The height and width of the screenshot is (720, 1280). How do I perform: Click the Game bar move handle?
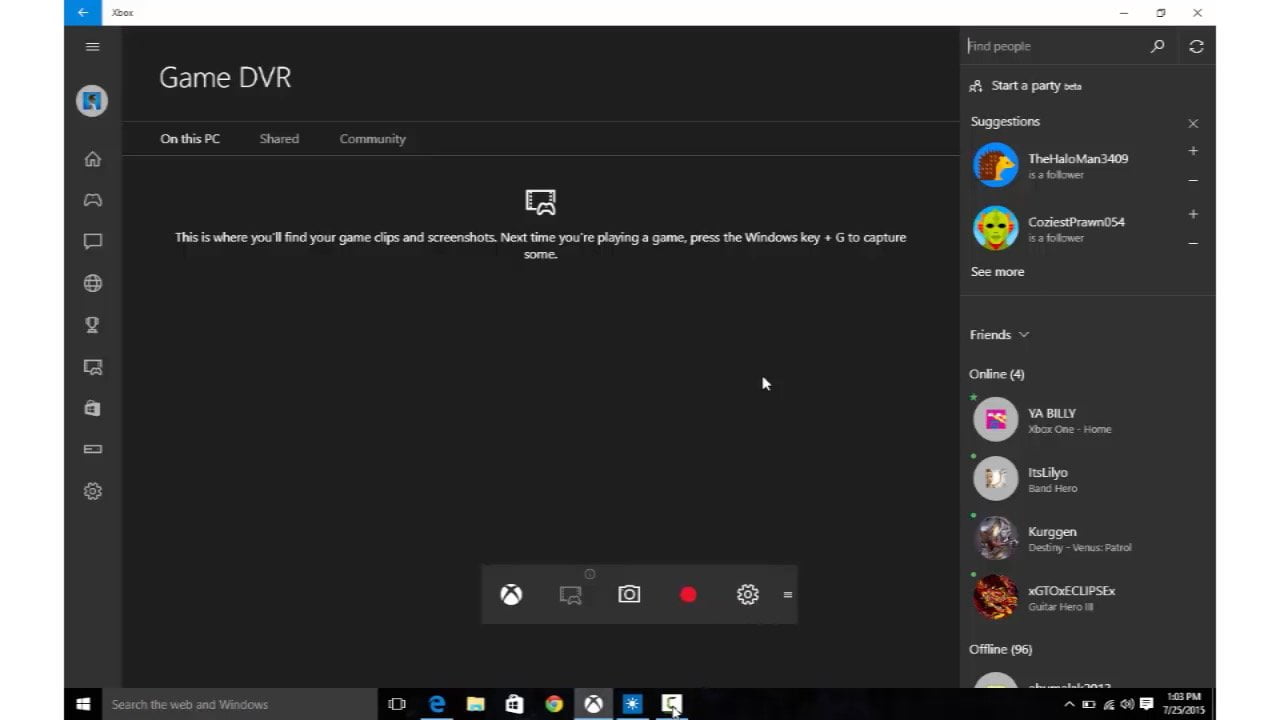[x=788, y=594]
